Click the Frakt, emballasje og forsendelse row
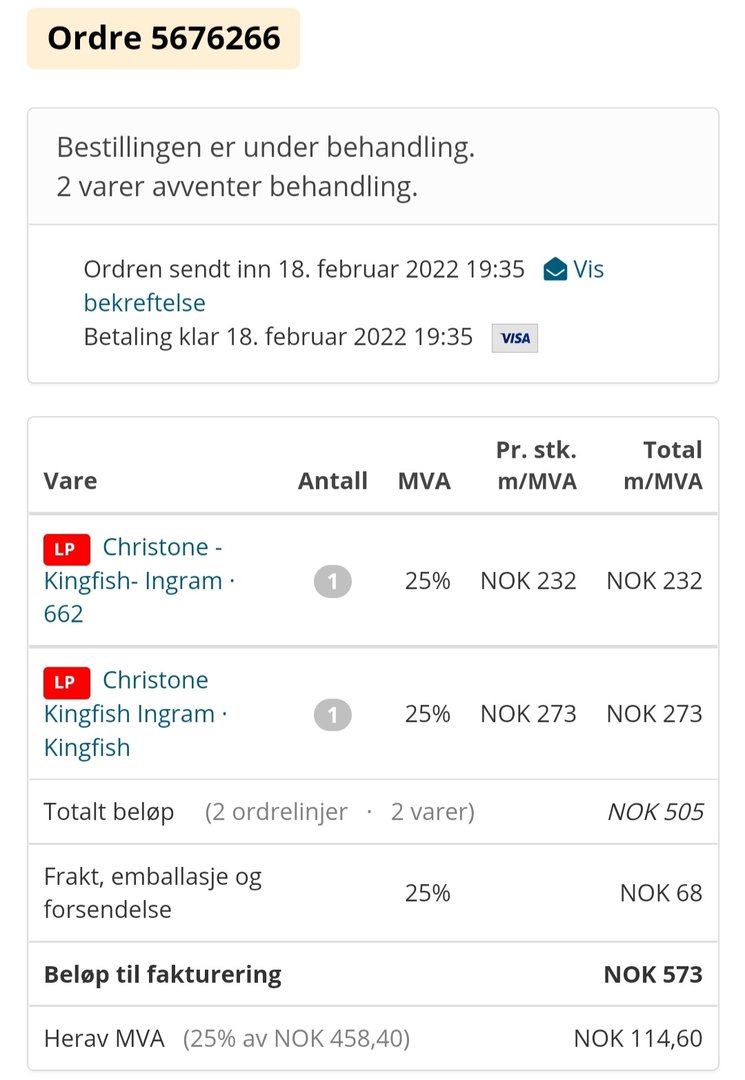This screenshot has height=1080, width=745. point(372,893)
